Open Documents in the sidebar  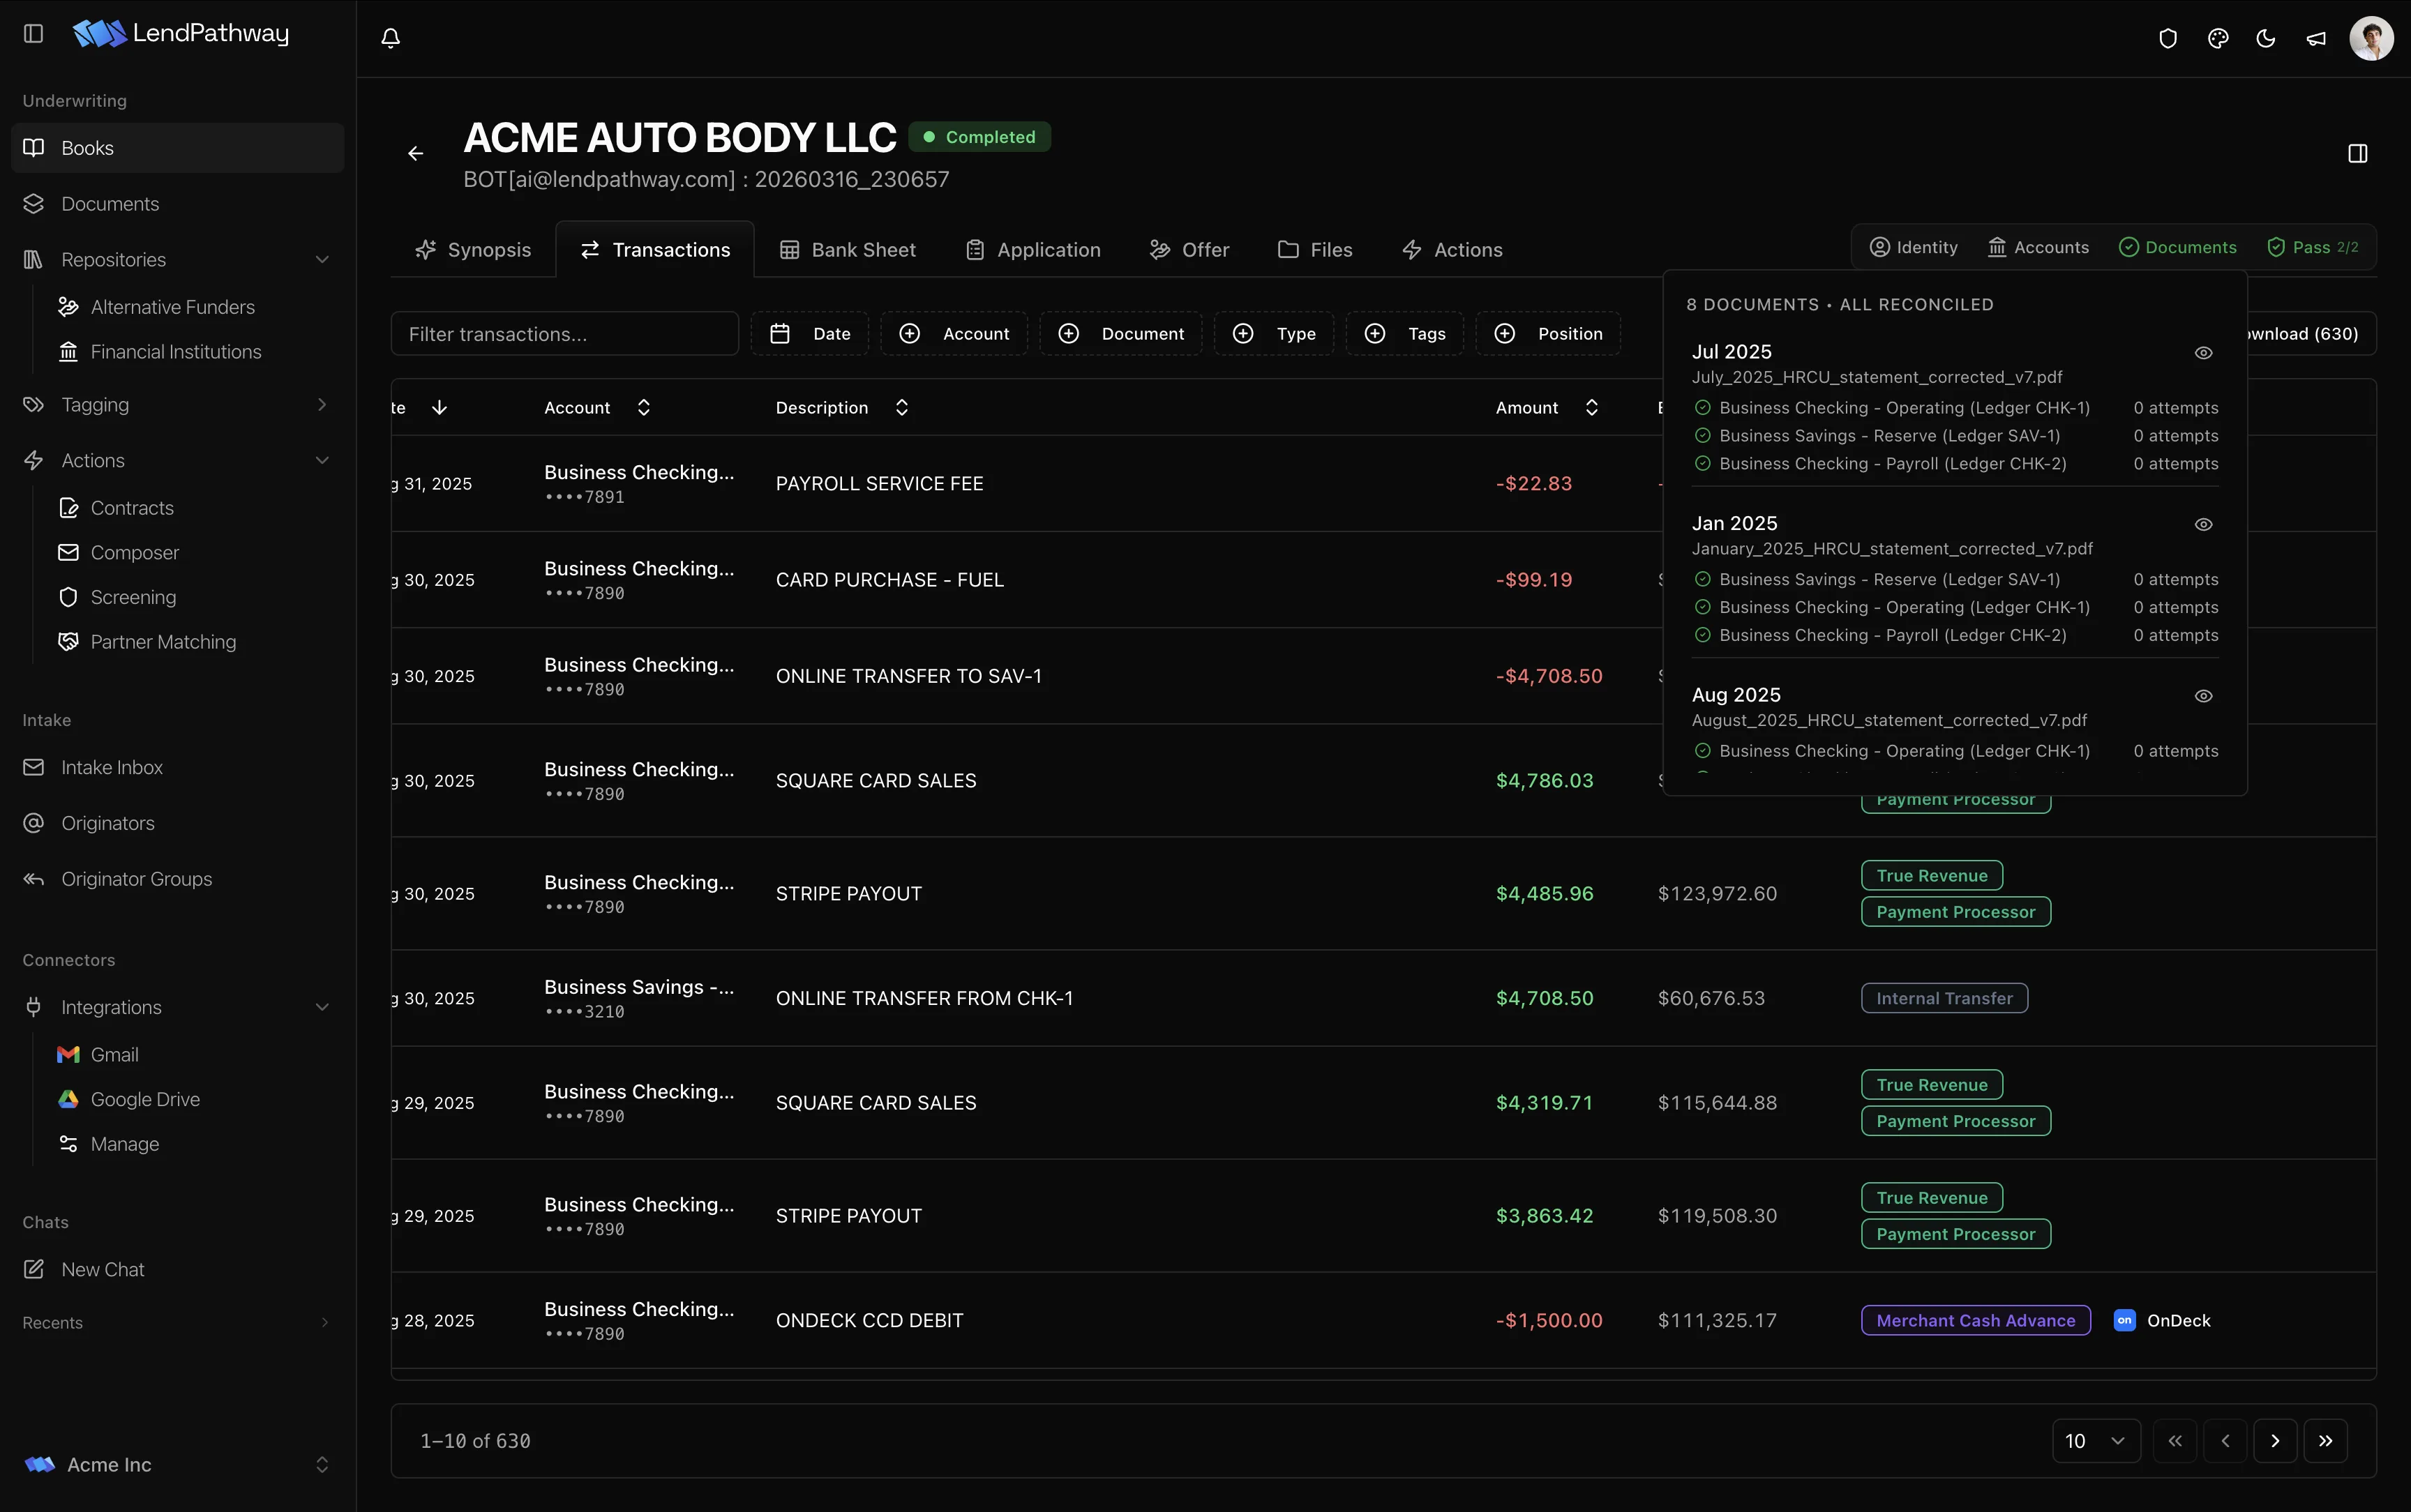[x=177, y=204]
